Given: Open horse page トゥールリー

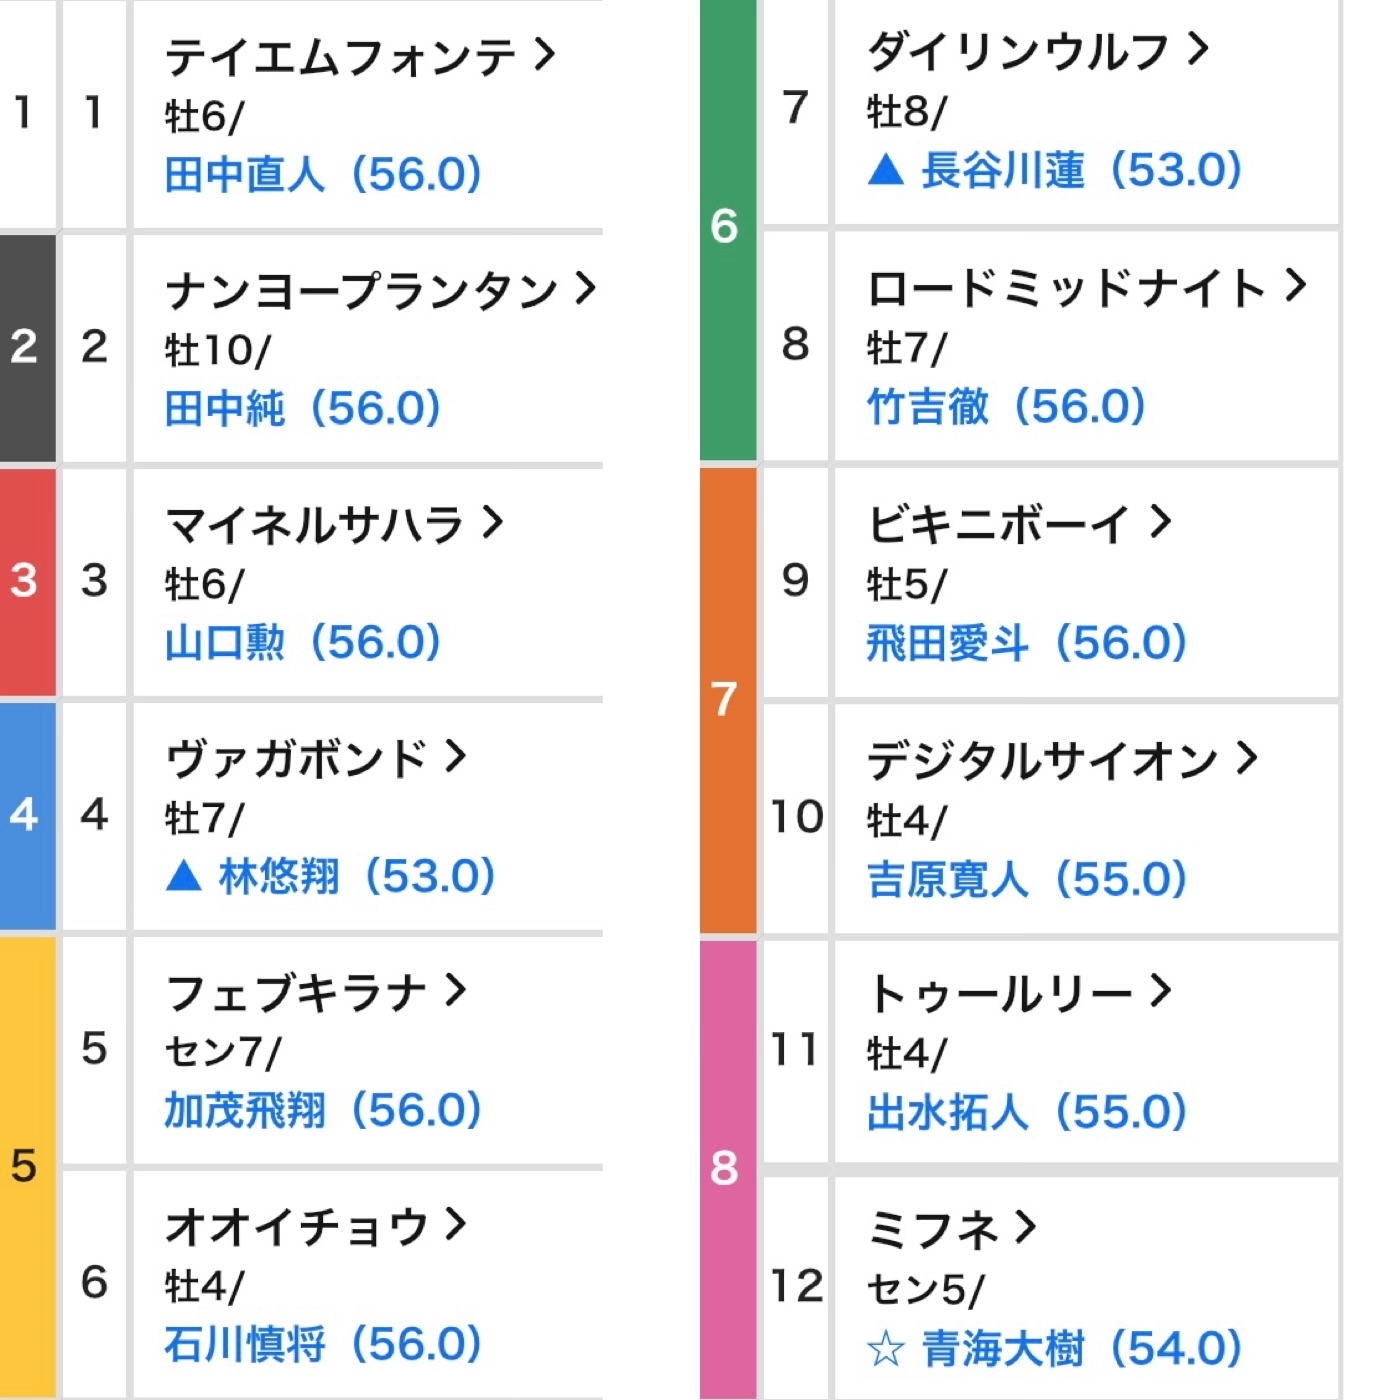Looking at the screenshot, I should (1000, 993).
